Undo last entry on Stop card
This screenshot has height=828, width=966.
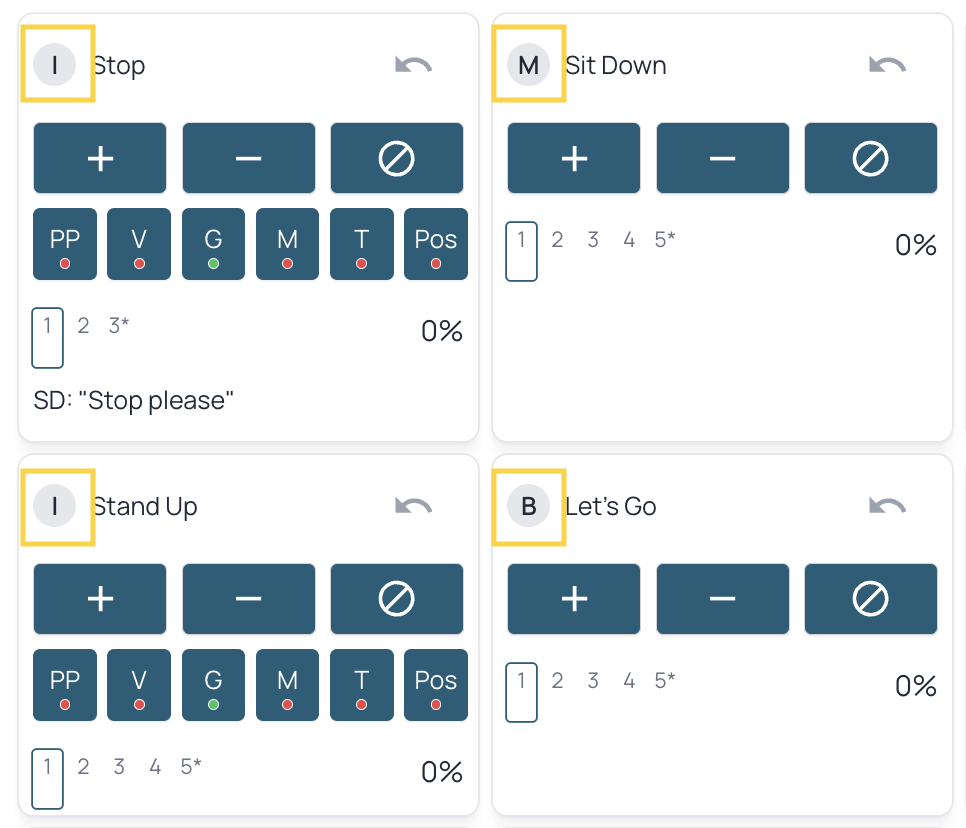pyautogui.click(x=413, y=65)
